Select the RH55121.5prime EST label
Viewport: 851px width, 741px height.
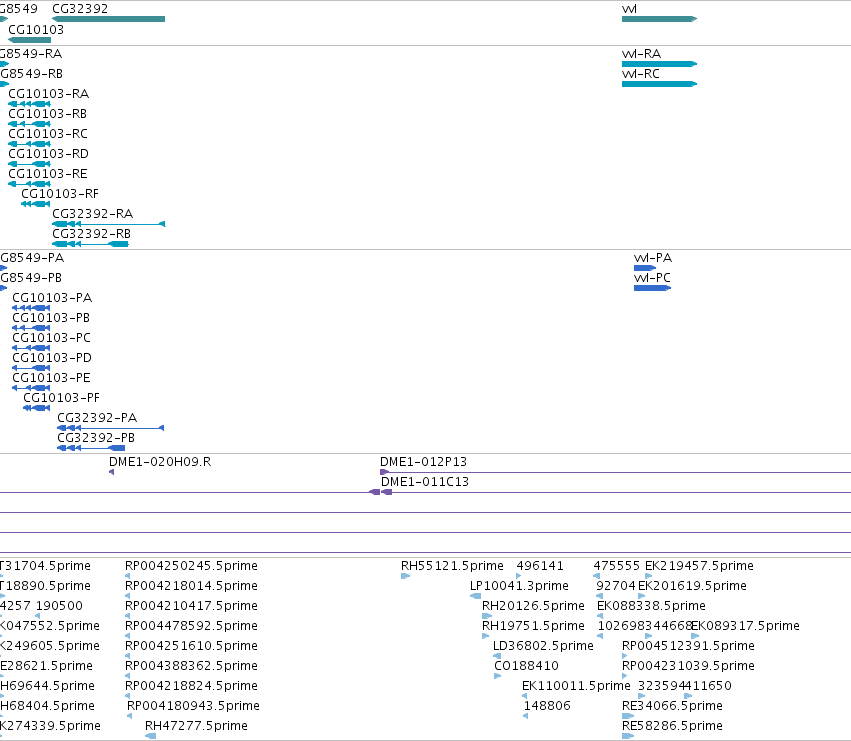[453, 566]
